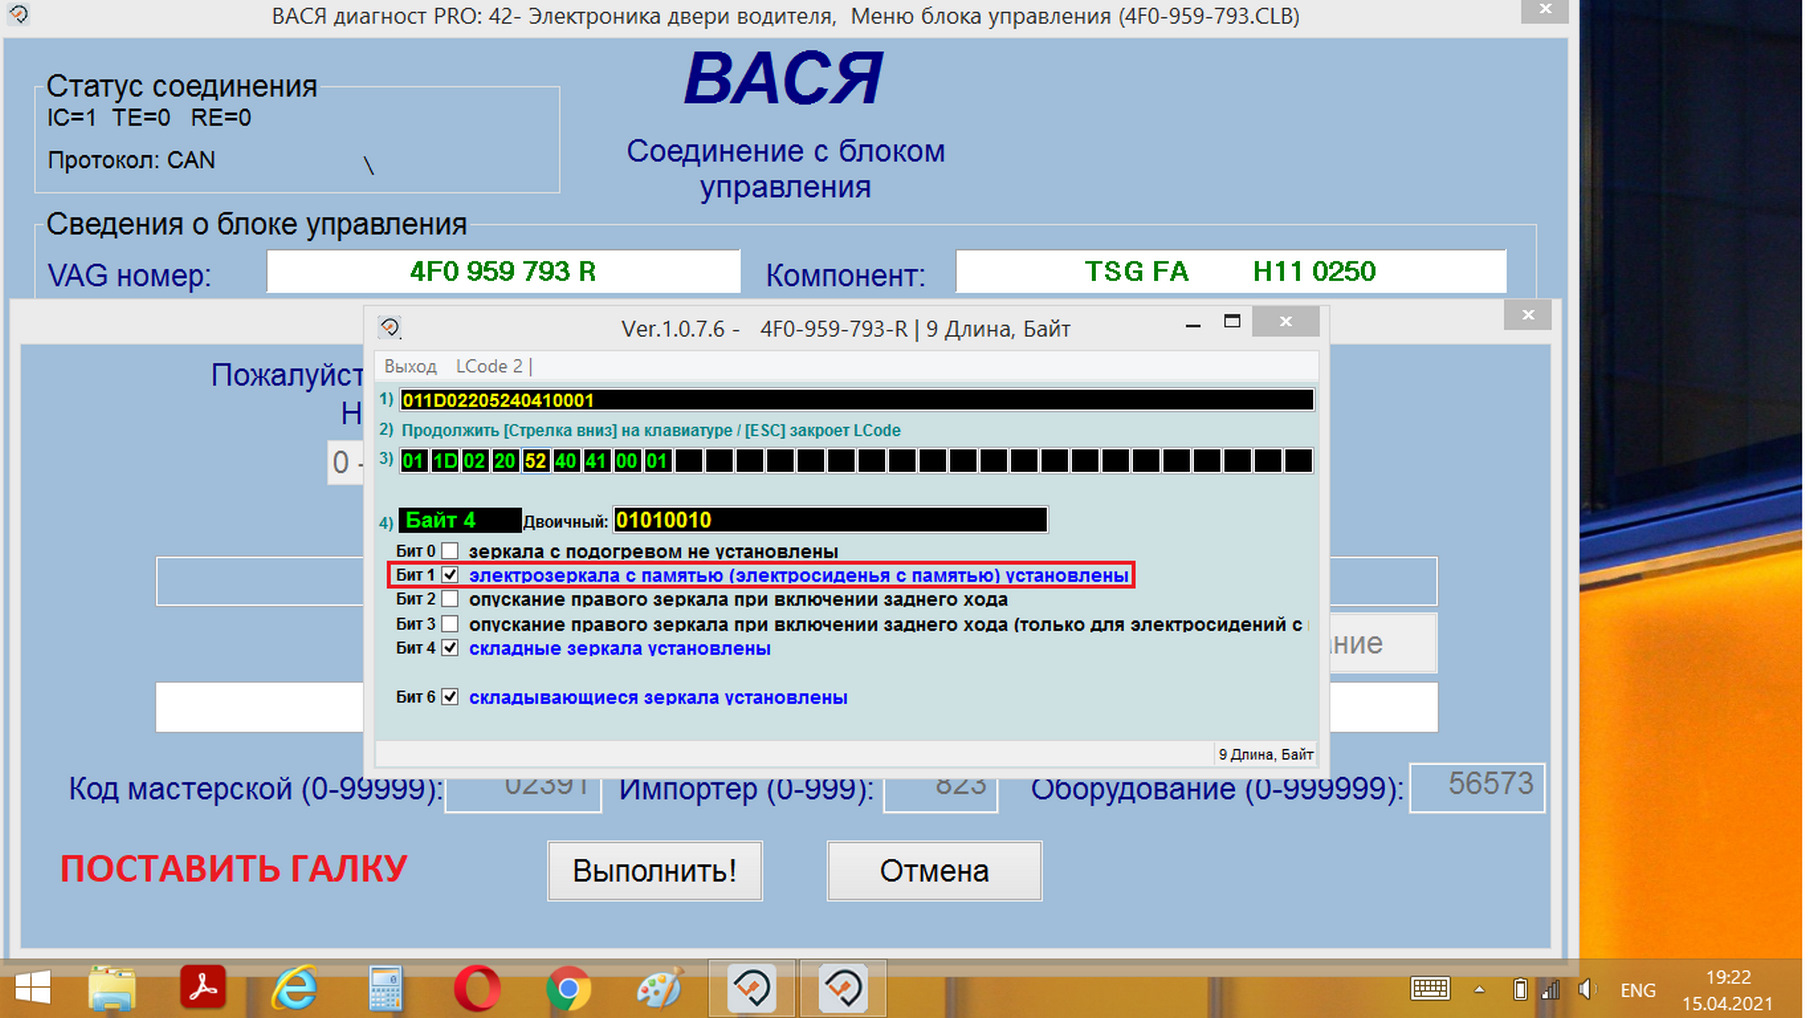Toggle Бит 0 heated mirrors checkbox
The height and width of the screenshot is (1018, 1810).
point(450,551)
